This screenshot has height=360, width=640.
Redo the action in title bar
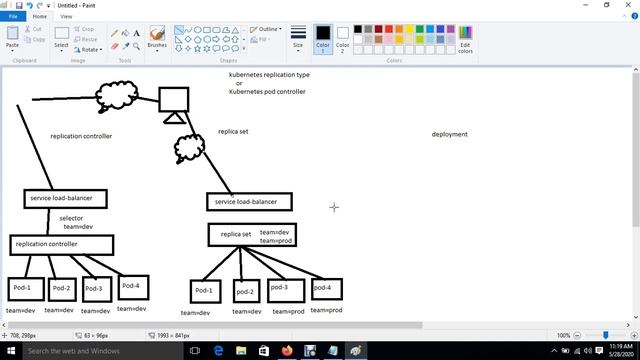[40, 5]
